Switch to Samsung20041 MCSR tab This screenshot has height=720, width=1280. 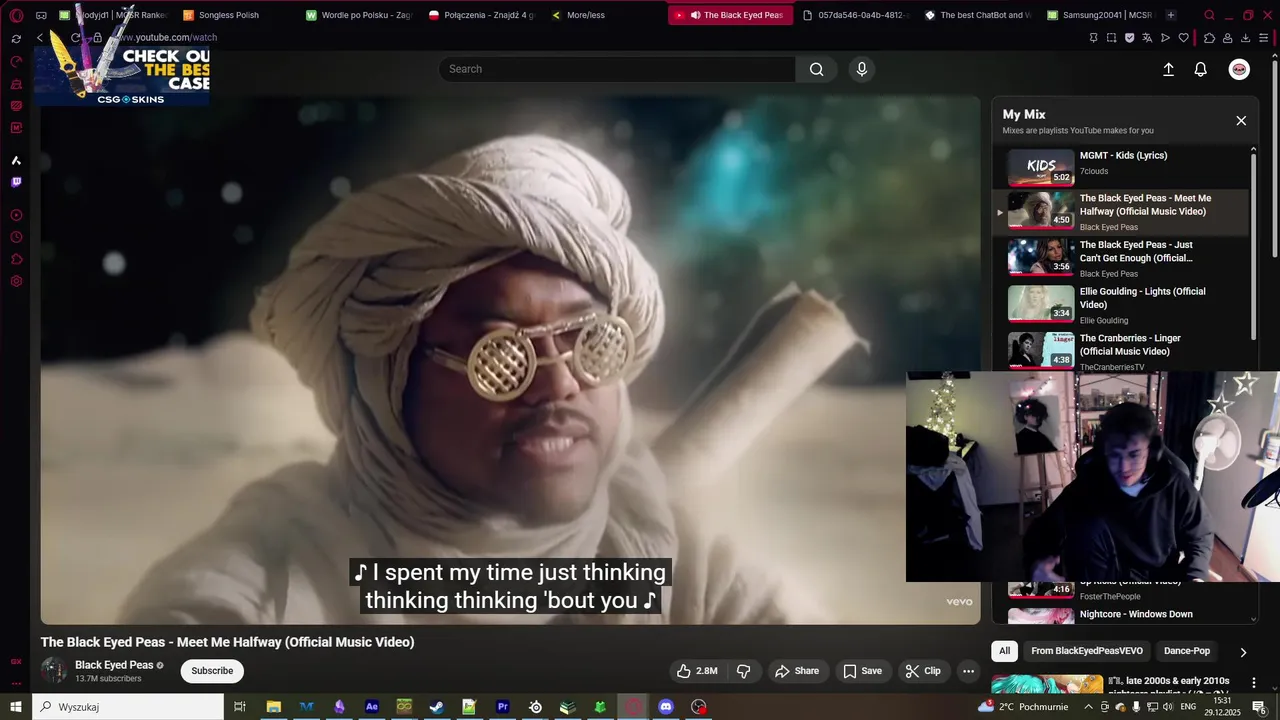(1100, 15)
